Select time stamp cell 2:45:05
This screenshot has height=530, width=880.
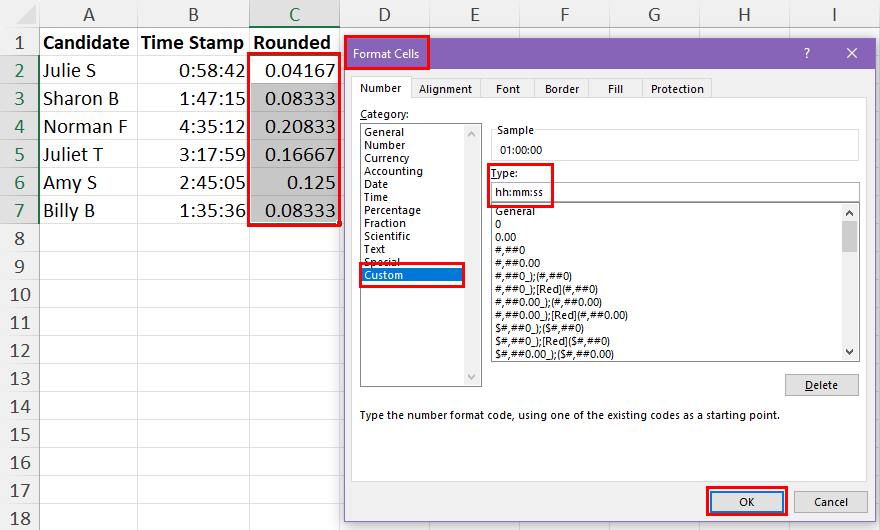[x=194, y=182]
